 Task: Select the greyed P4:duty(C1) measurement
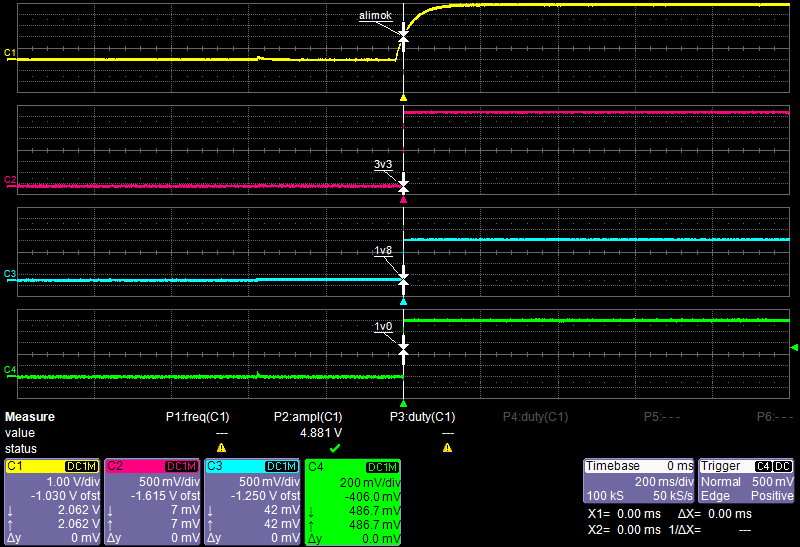(x=535, y=417)
